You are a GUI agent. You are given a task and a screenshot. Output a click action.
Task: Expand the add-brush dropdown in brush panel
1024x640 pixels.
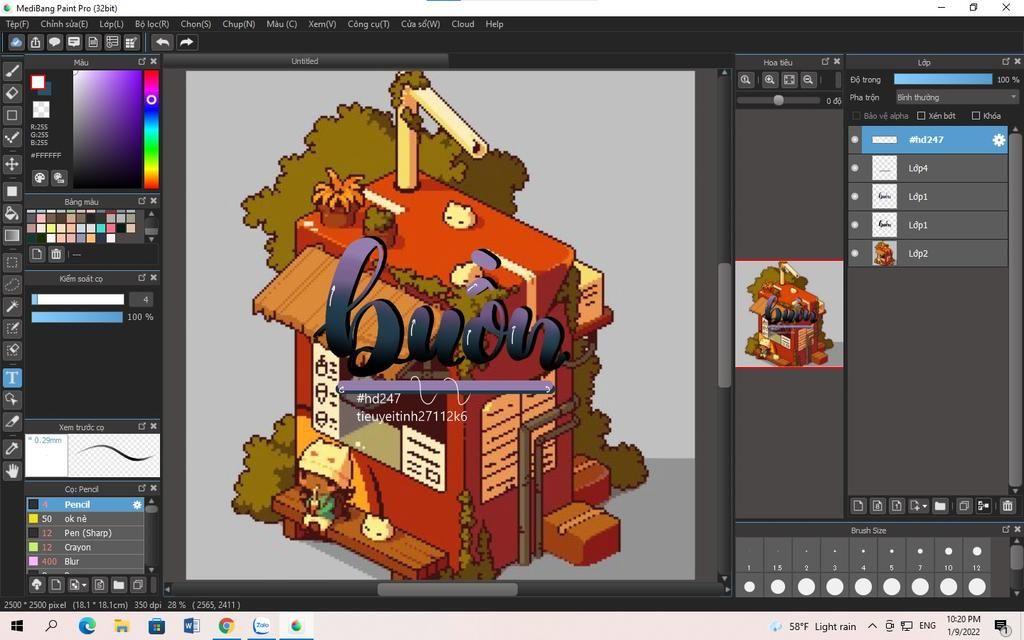pos(84,584)
